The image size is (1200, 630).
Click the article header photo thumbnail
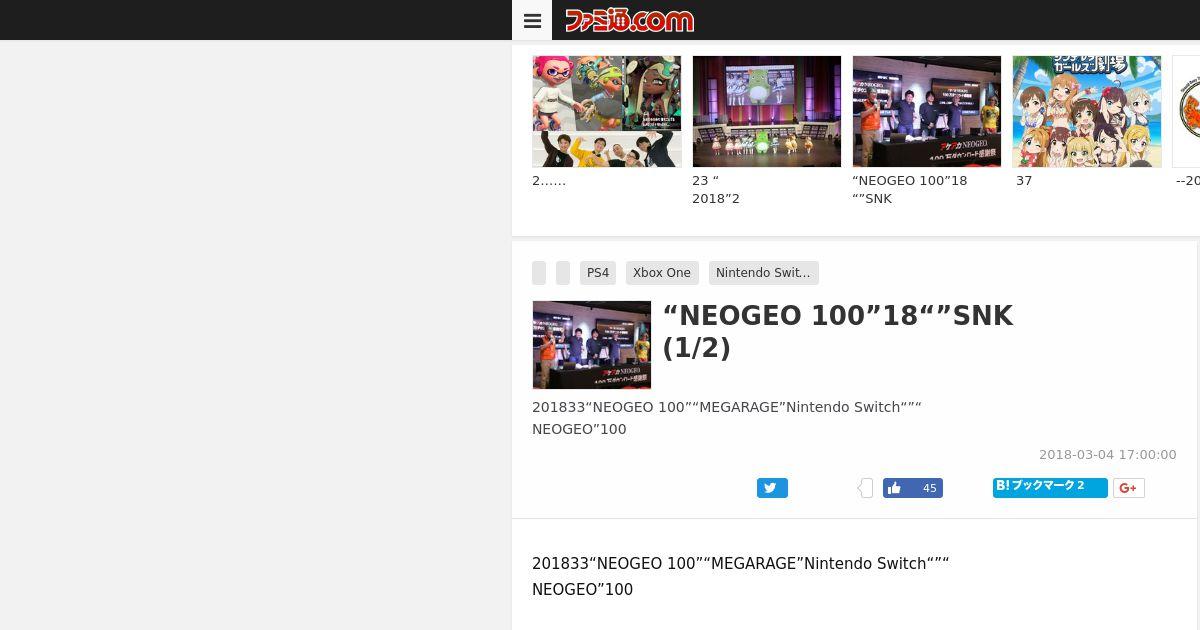coord(592,345)
